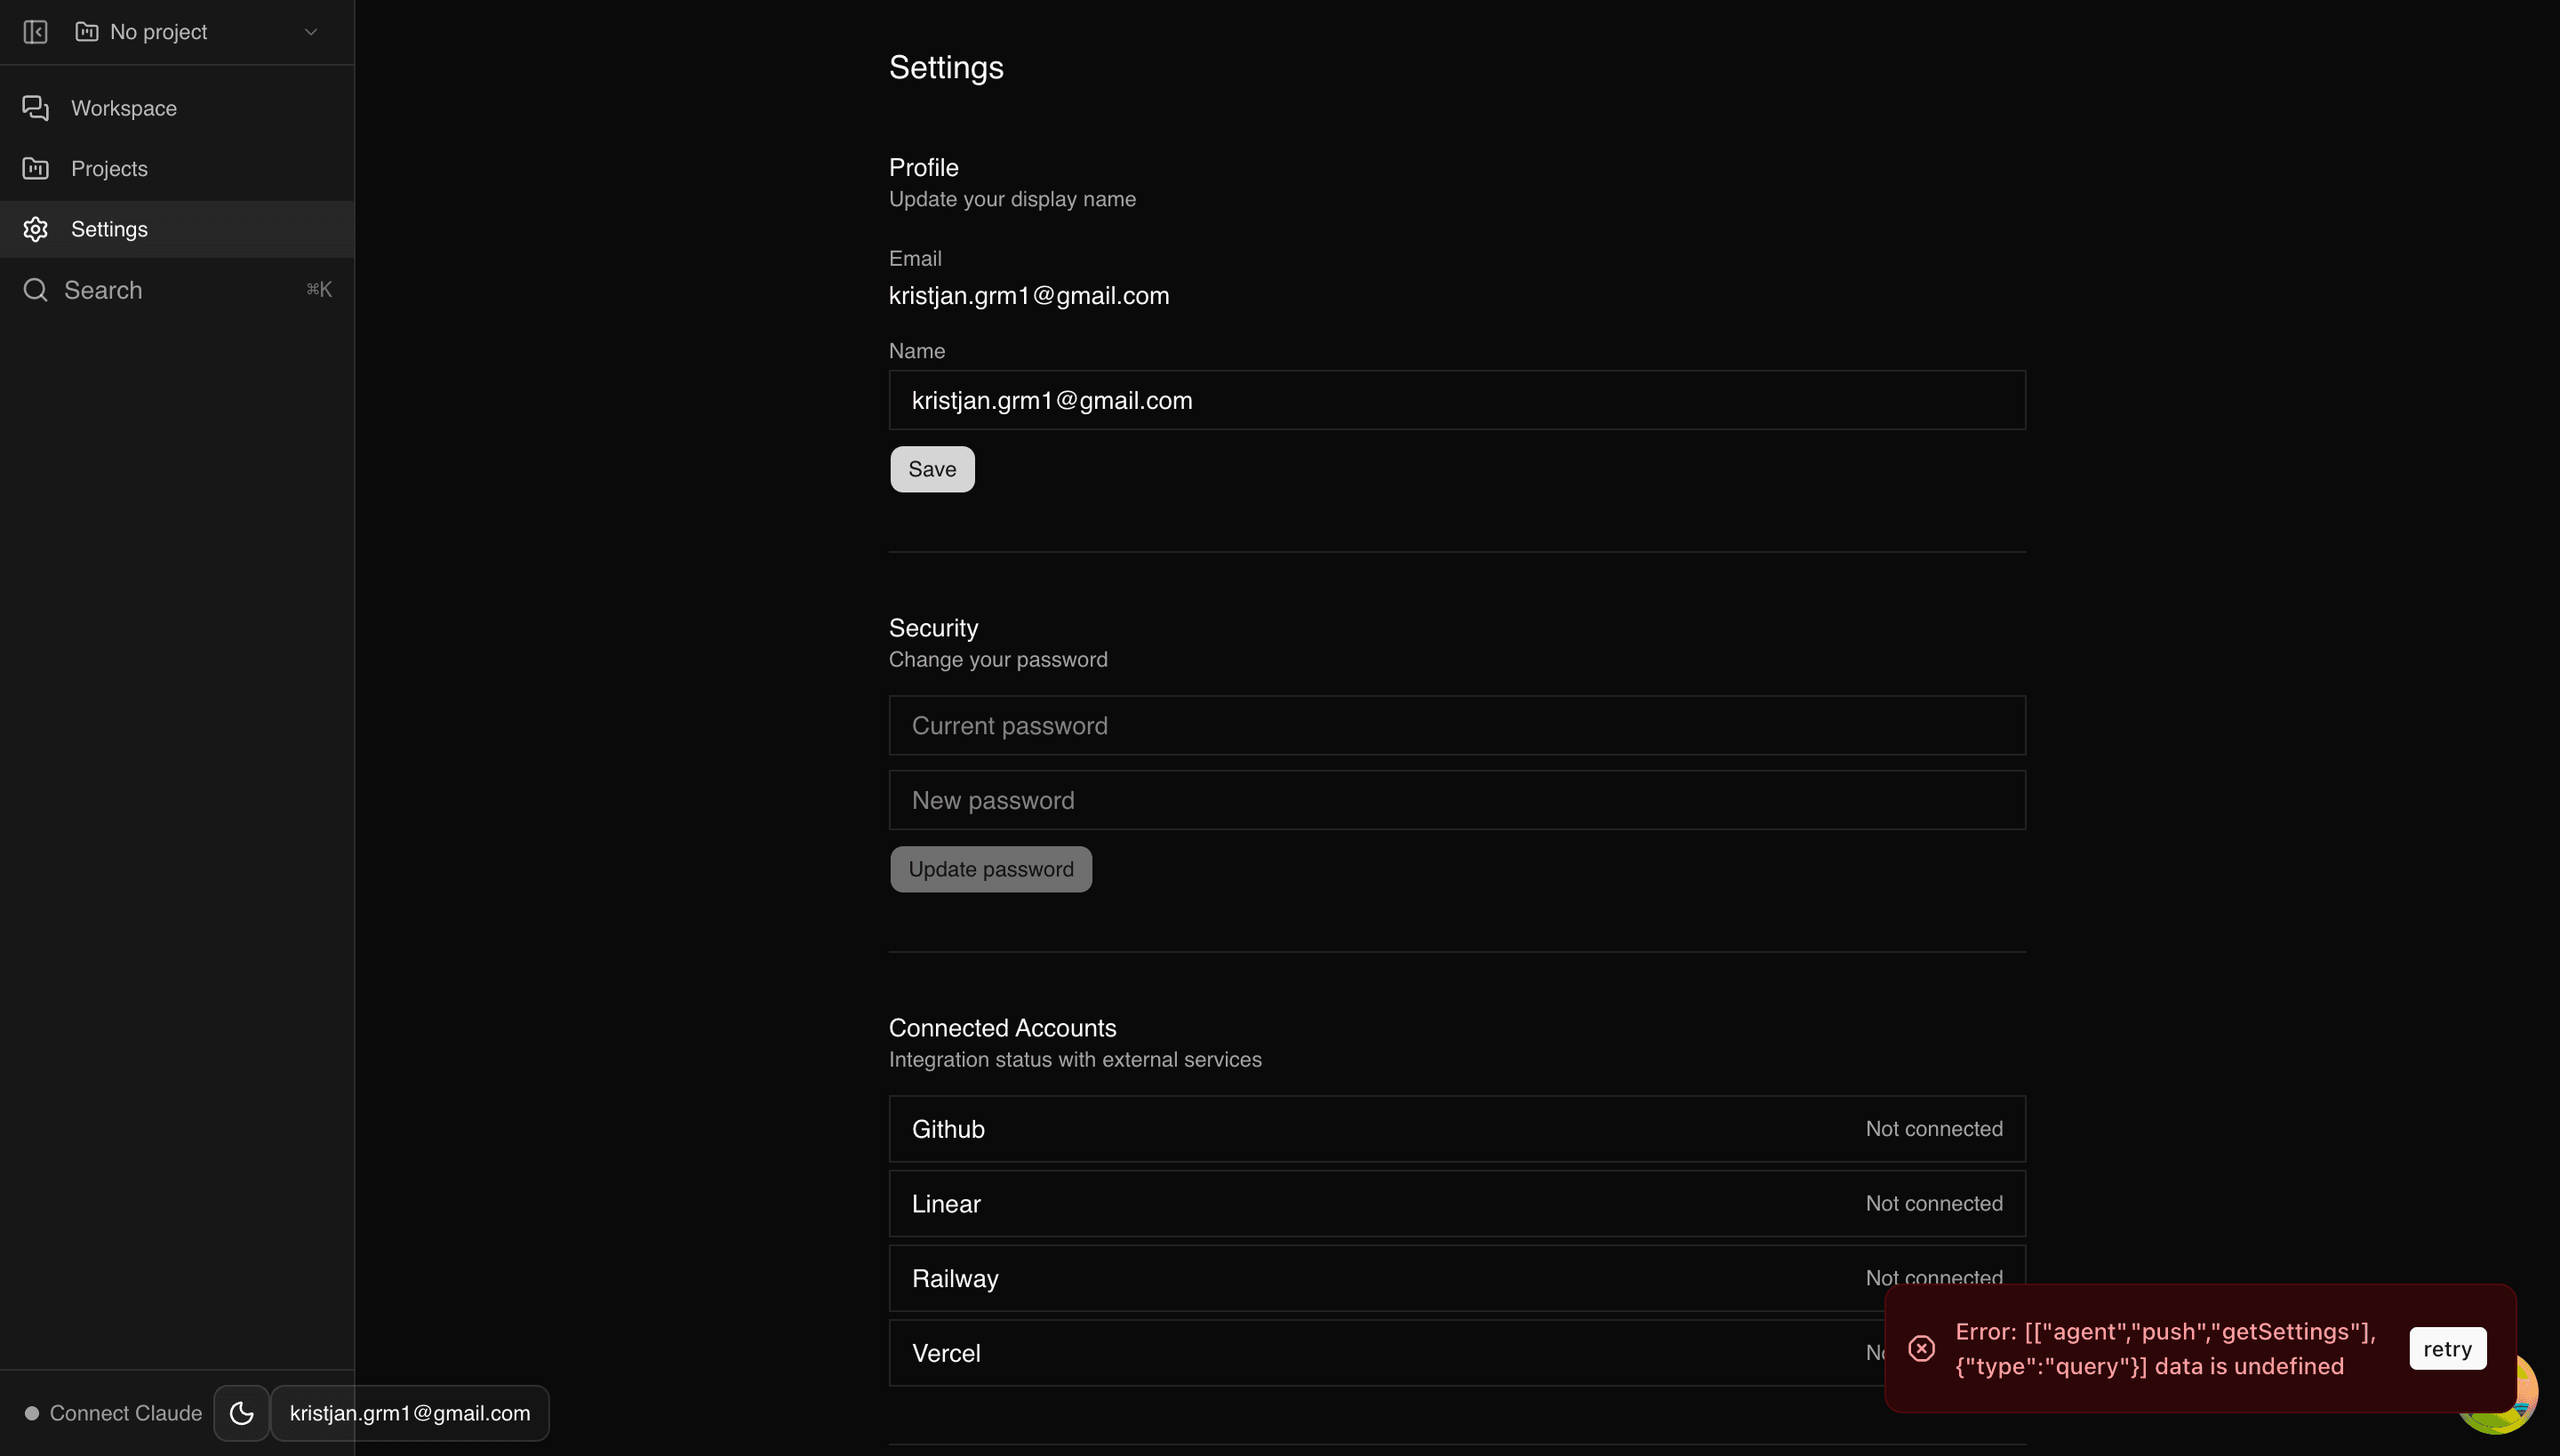Viewport: 2560px width, 1456px height.
Task: Select the Railway connected account row
Action: tap(1457, 1278)
